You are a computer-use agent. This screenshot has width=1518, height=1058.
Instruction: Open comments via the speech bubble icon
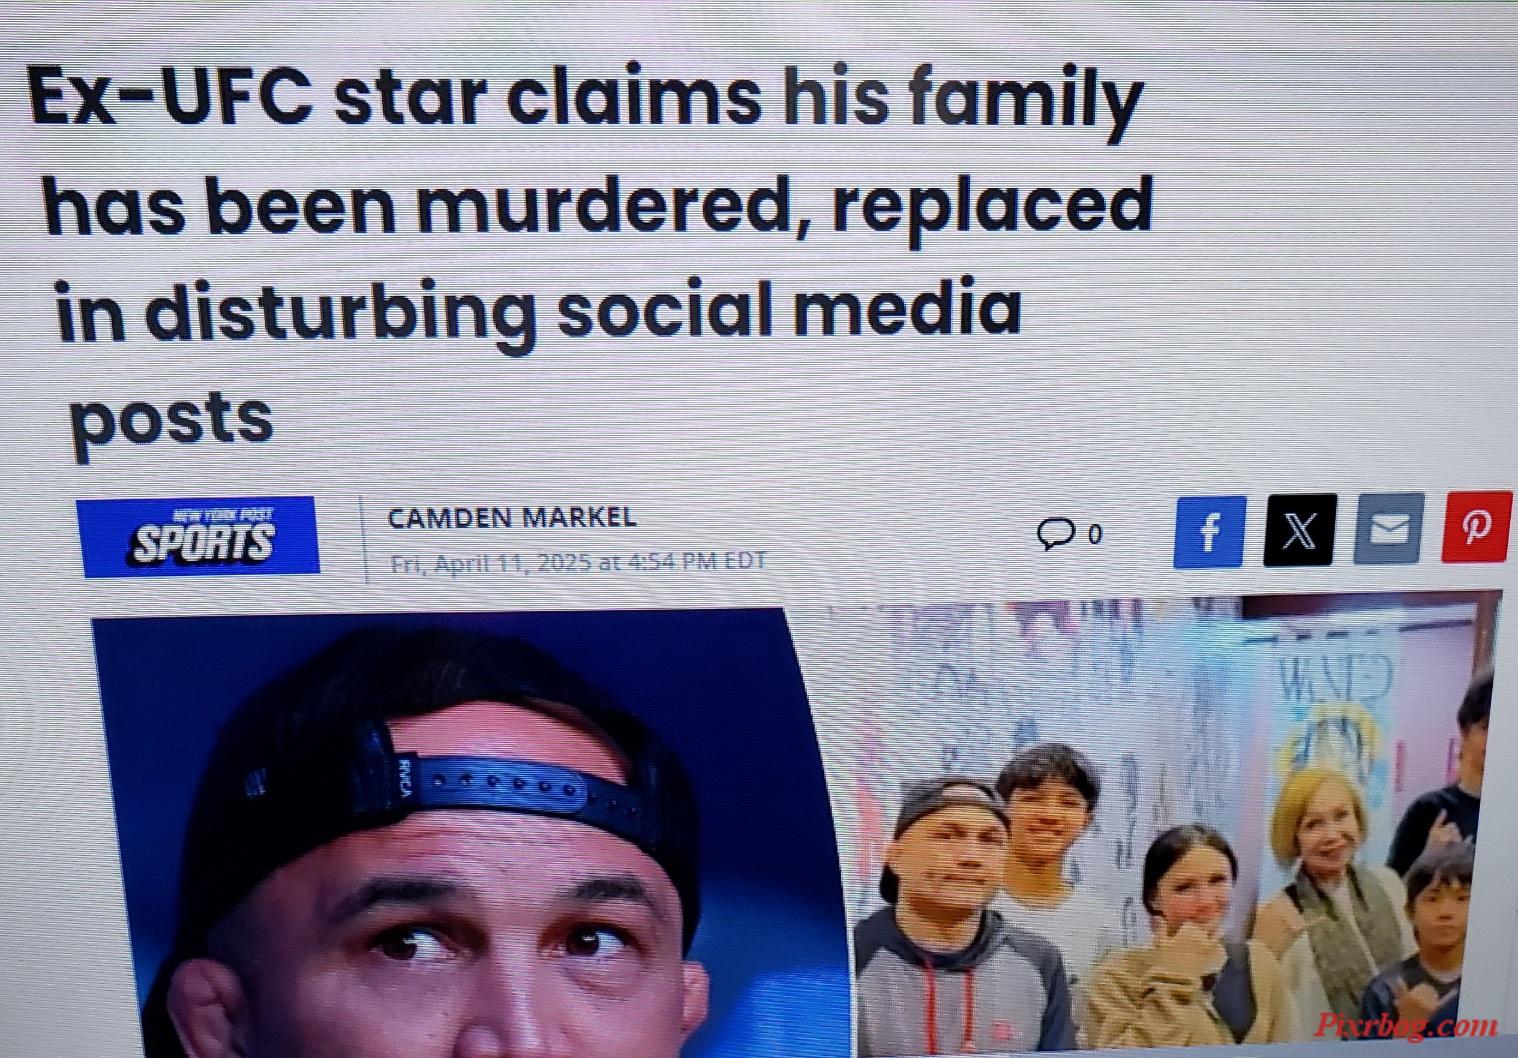click(x=1054, y=534)
